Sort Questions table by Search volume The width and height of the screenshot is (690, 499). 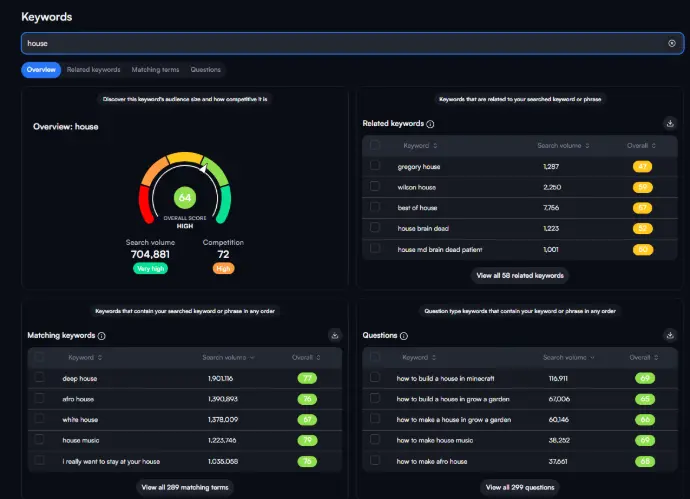565,357
